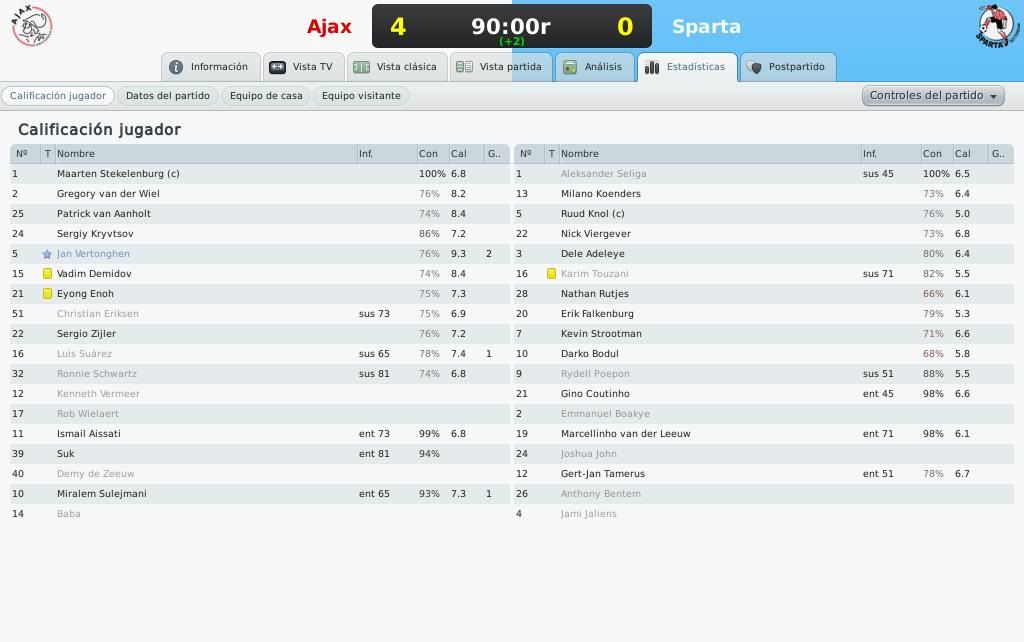Open the Estadísticas tab
The image size is (1024, 642).
[x=687, y=67]
